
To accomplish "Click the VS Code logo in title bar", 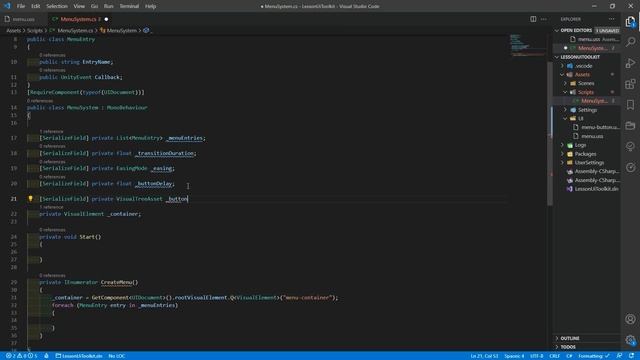I will 7,6.
